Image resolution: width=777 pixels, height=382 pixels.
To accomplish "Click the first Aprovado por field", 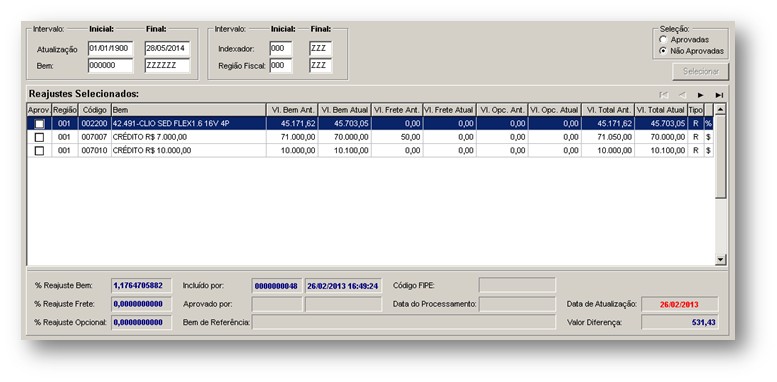I will click(277, 304).
